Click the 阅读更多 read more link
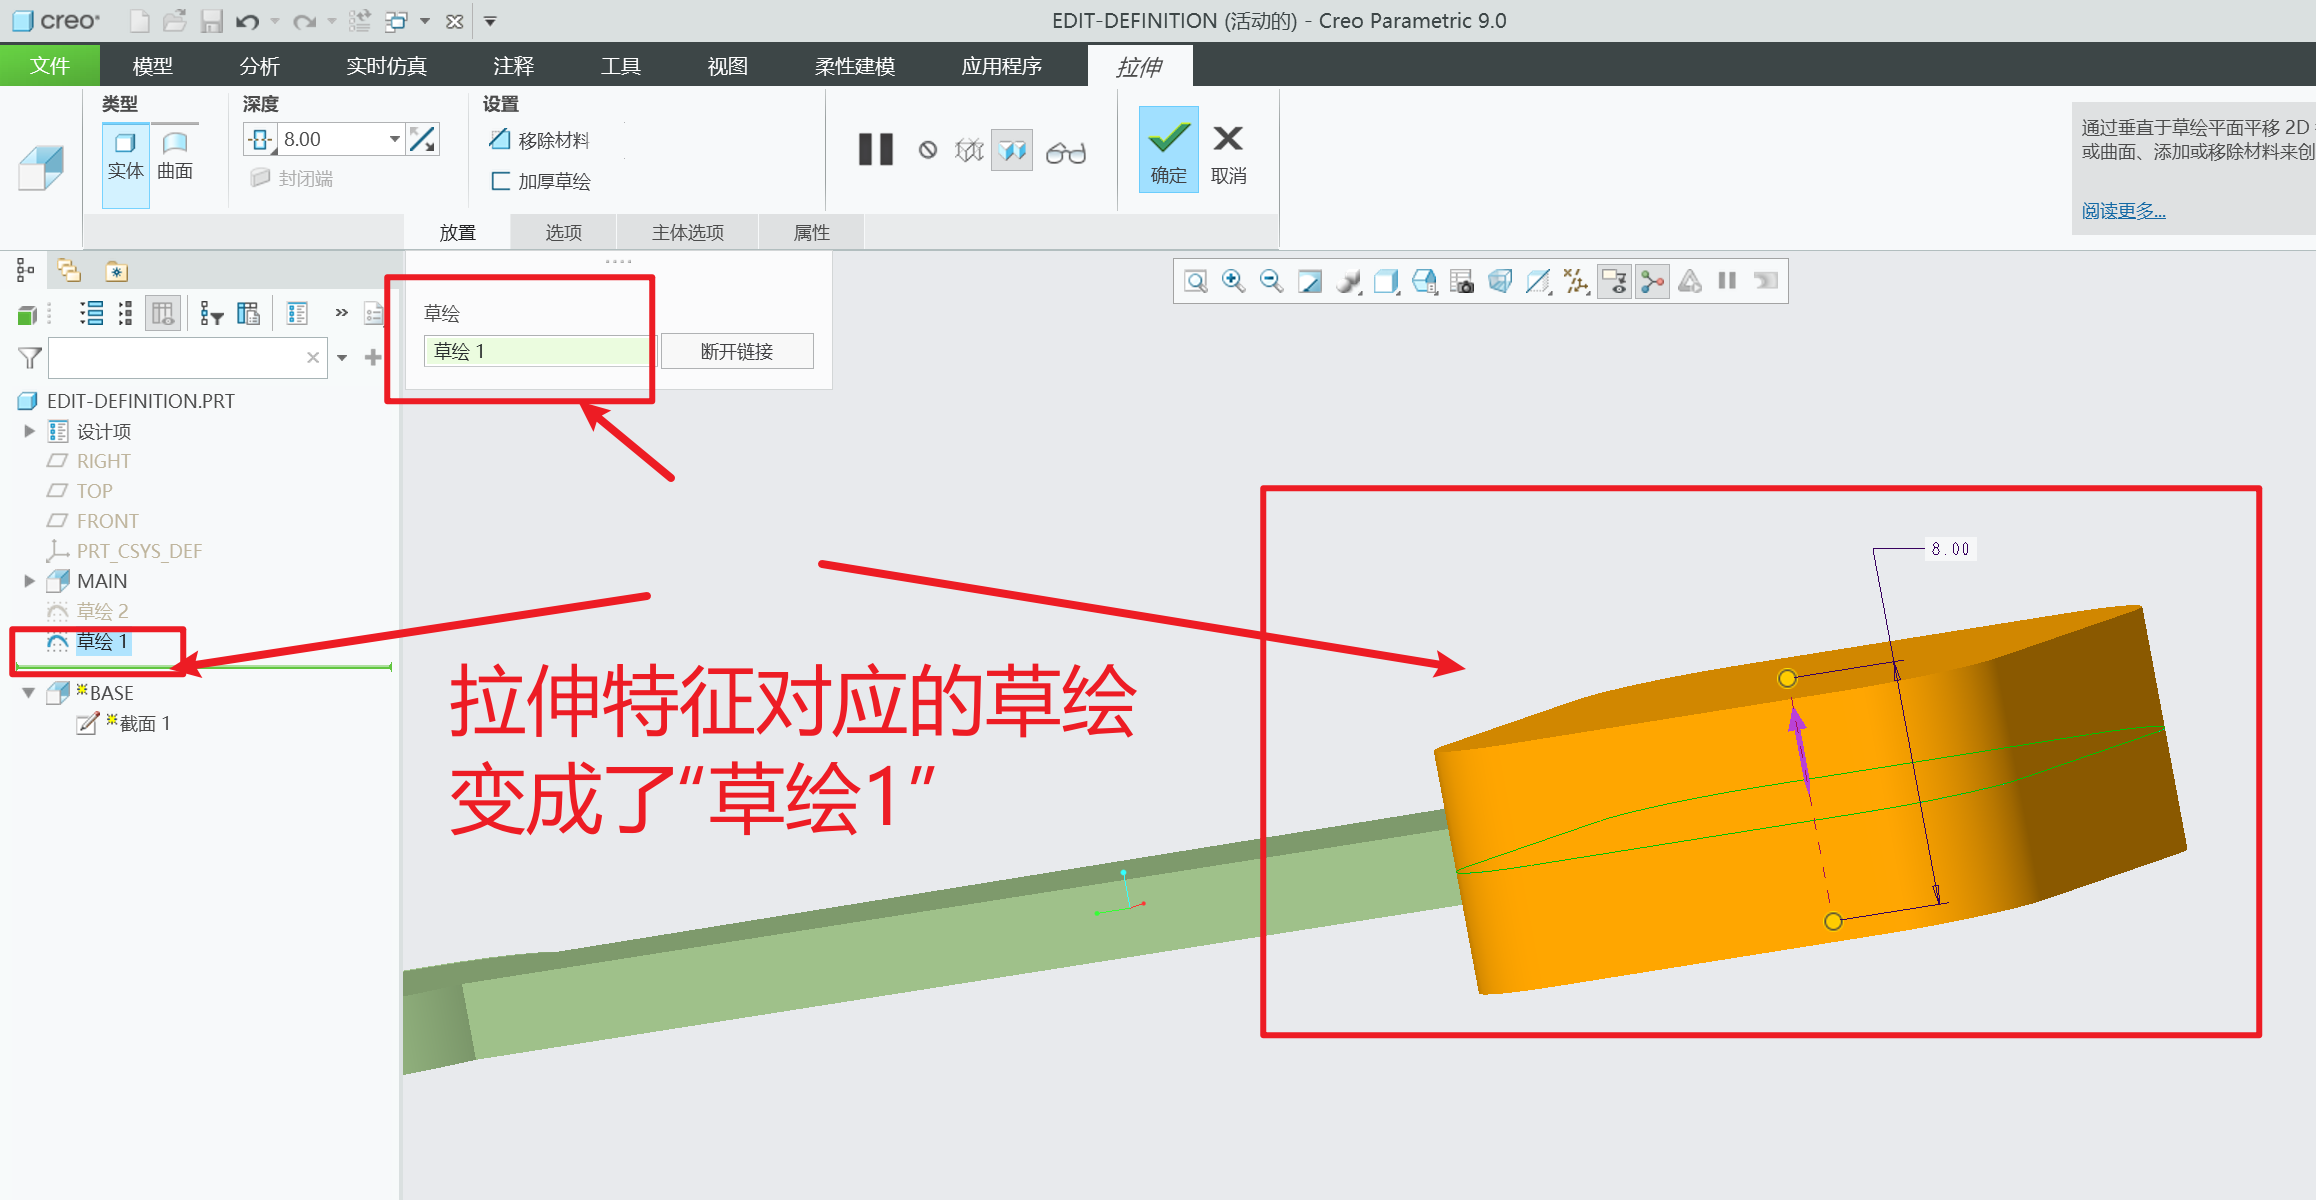 click(x=2123, y=210)
